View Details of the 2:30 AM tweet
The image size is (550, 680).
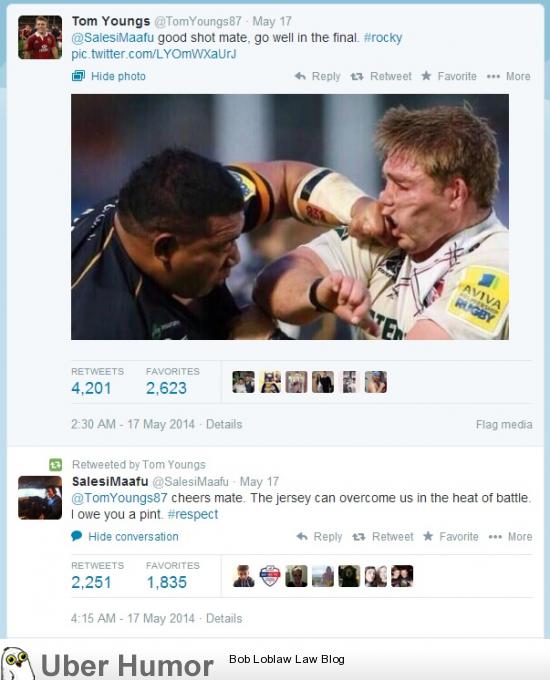224,424
